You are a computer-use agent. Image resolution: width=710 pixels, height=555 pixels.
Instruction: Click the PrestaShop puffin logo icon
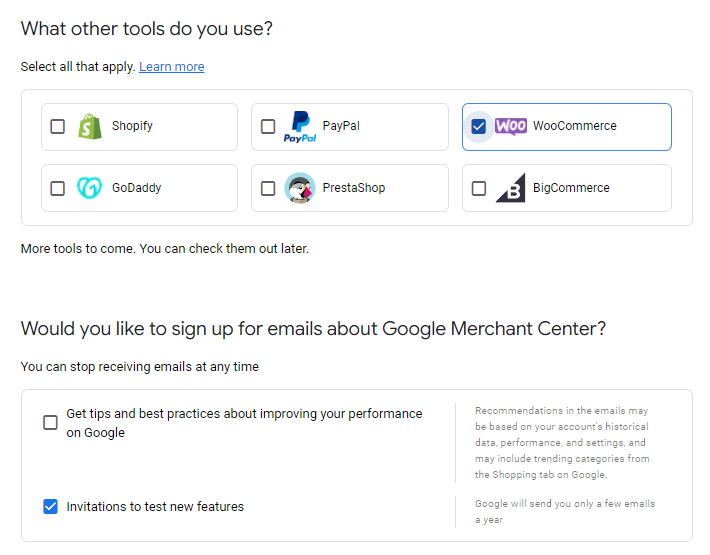pyautogui.click(x=300, y=188)
